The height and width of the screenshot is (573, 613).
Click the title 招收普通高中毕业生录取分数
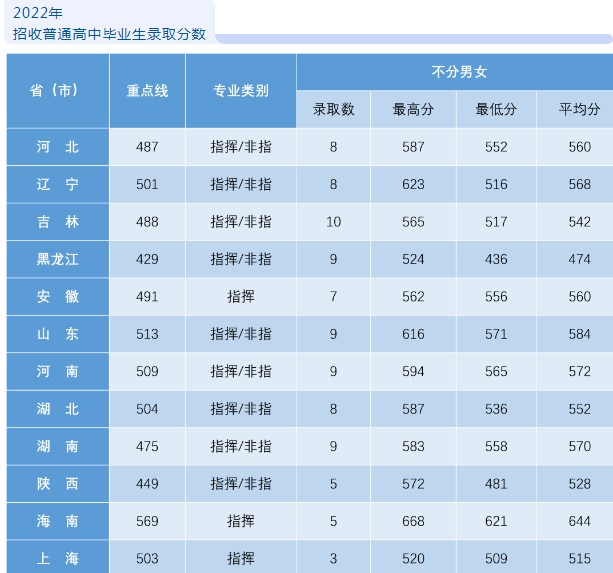[x=110, y=34]
